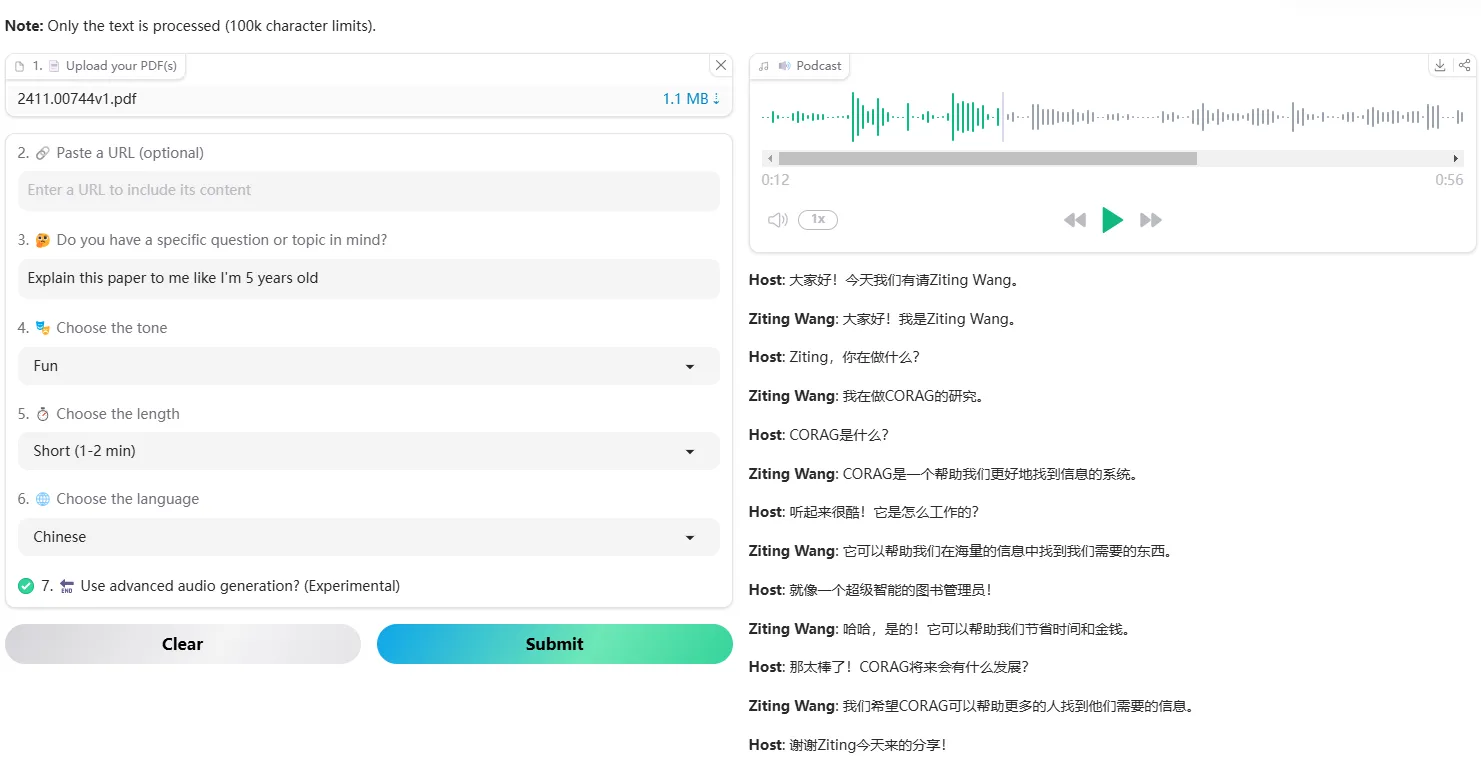Seek within the audio waveform

[x=1113, y=117]
